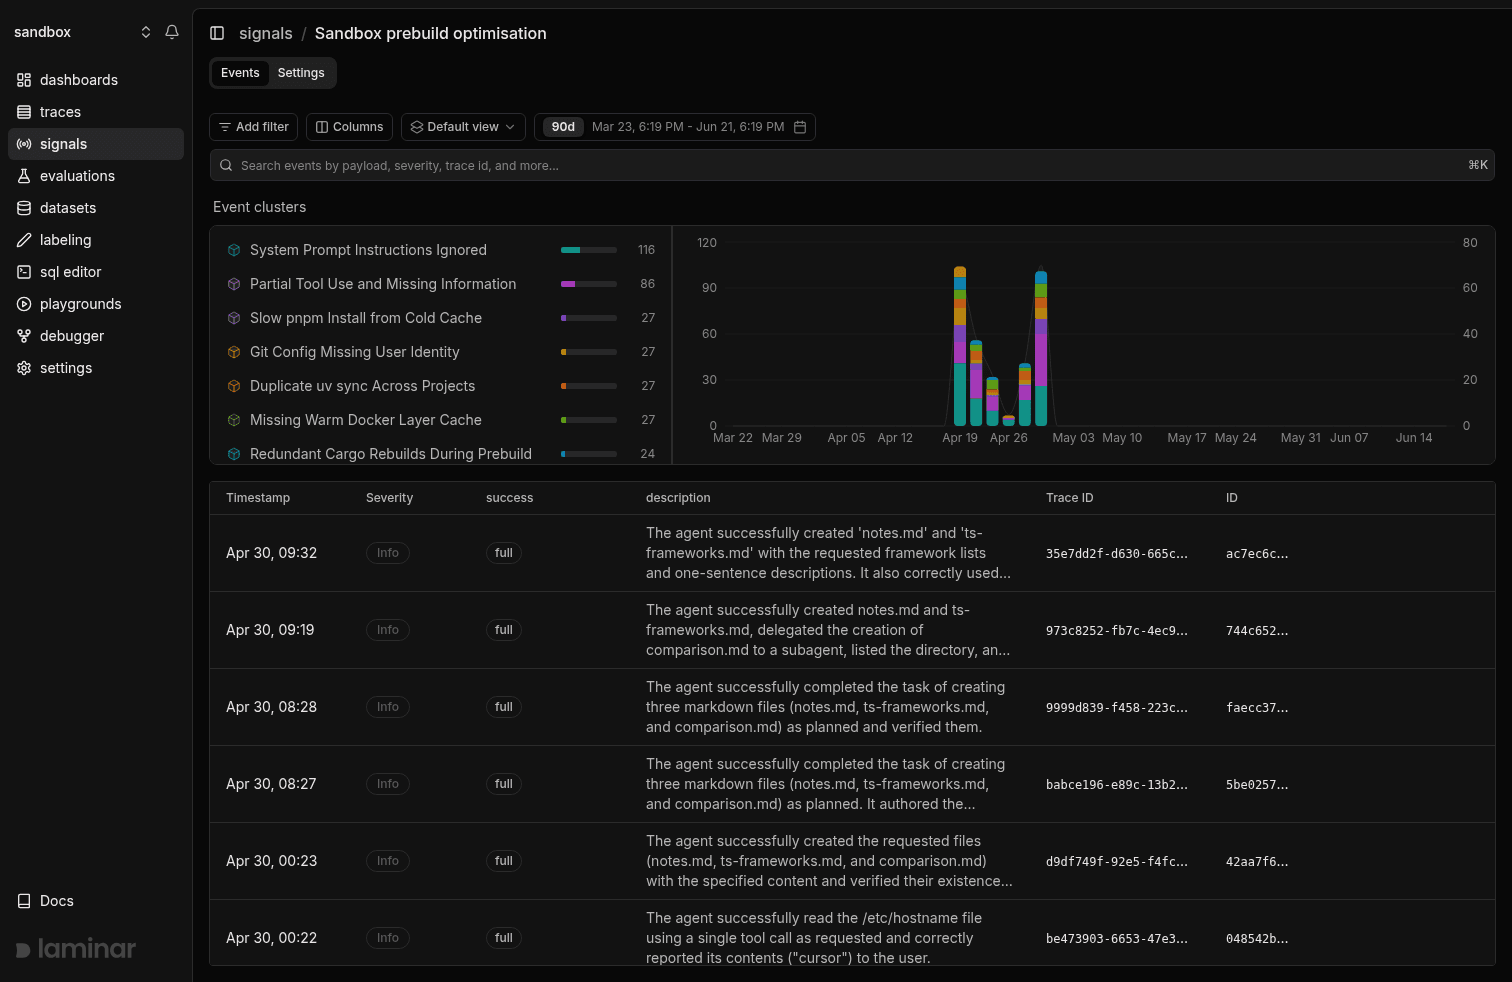Click the evaluations flask icon

pyautogui.click(x=24, y=176)
